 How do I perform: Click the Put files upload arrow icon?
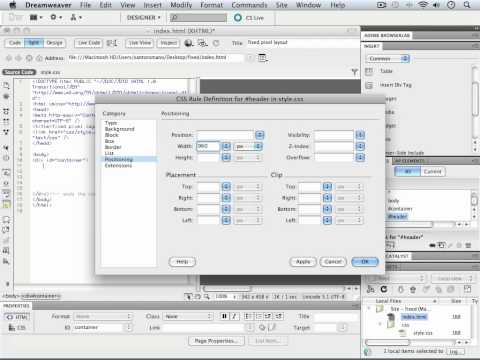point(413,289)
